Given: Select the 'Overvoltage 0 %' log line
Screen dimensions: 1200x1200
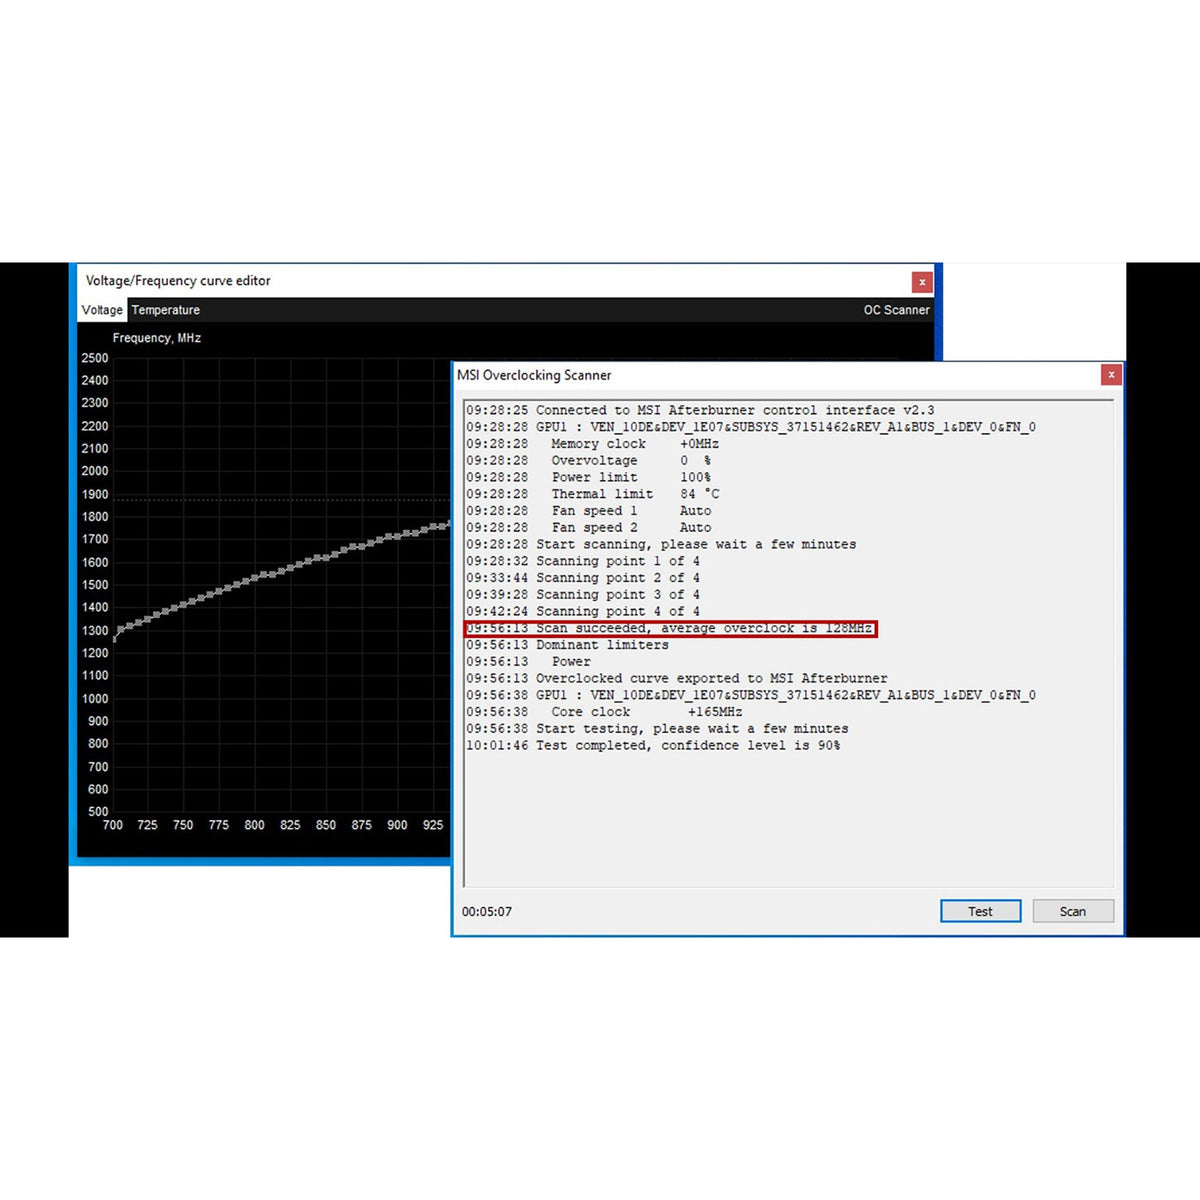Looking at the screenshot, I should coord(588,461).
